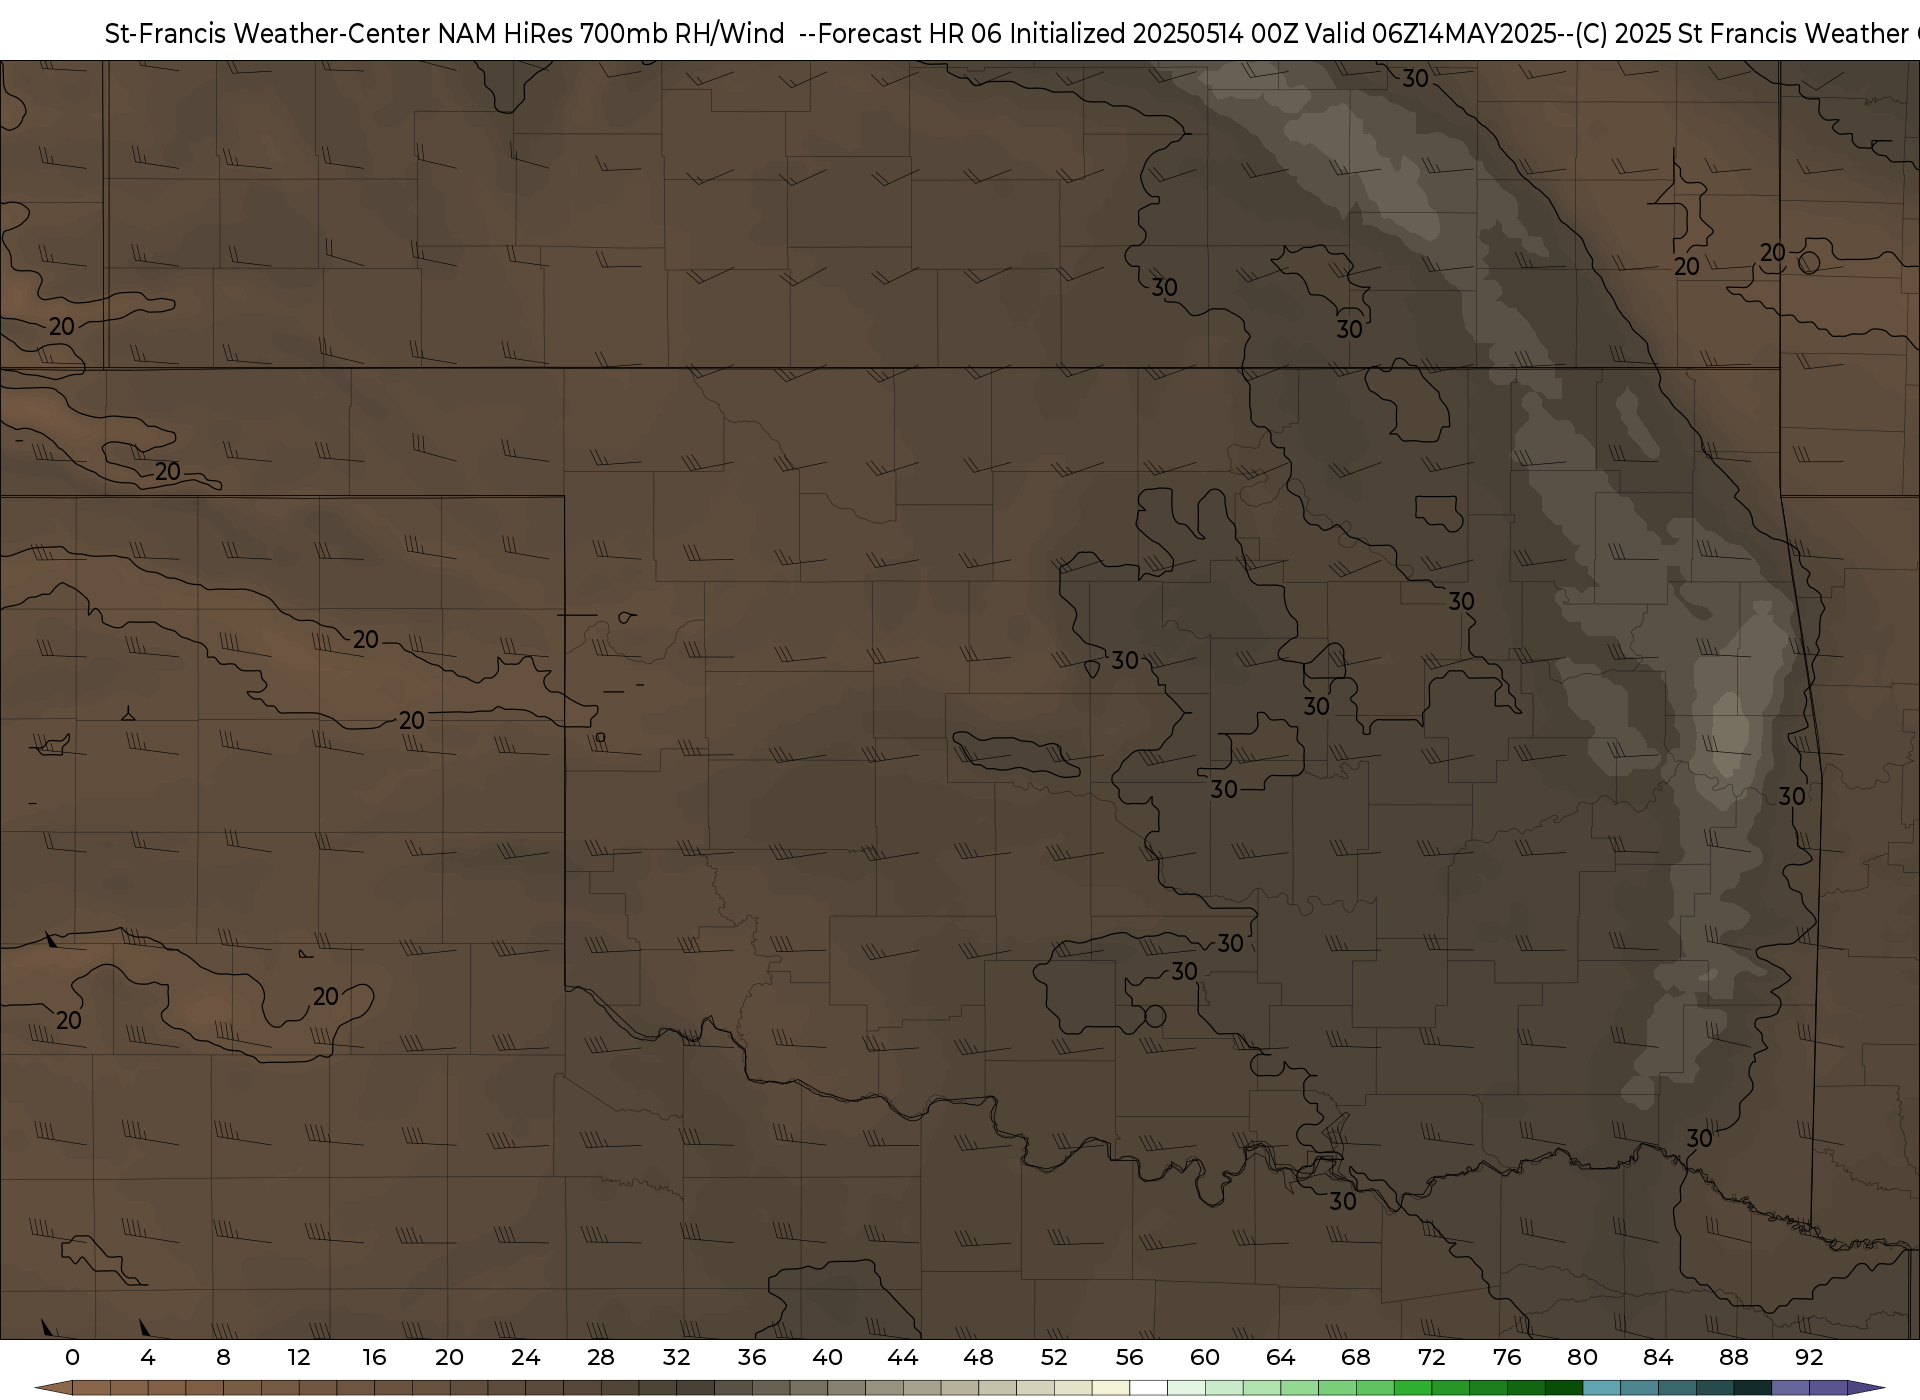The width and height of the screenshot is (1920, 1400).
Task: Click the colorbar label '28'
Action: coord(601,1357)
